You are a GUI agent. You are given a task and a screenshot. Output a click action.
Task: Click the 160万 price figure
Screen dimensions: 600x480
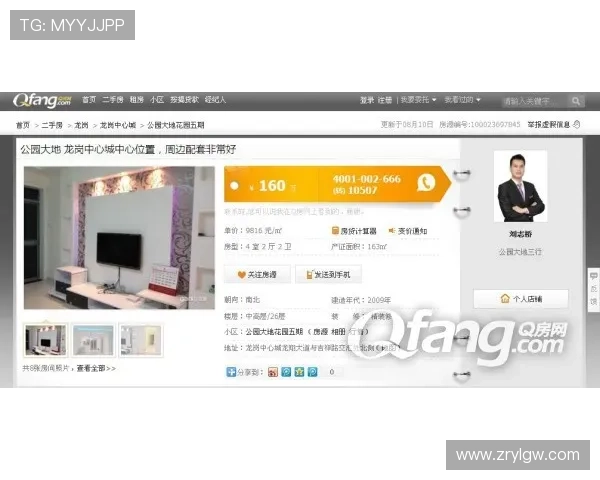pyautogui.click(x=272, y=186)
